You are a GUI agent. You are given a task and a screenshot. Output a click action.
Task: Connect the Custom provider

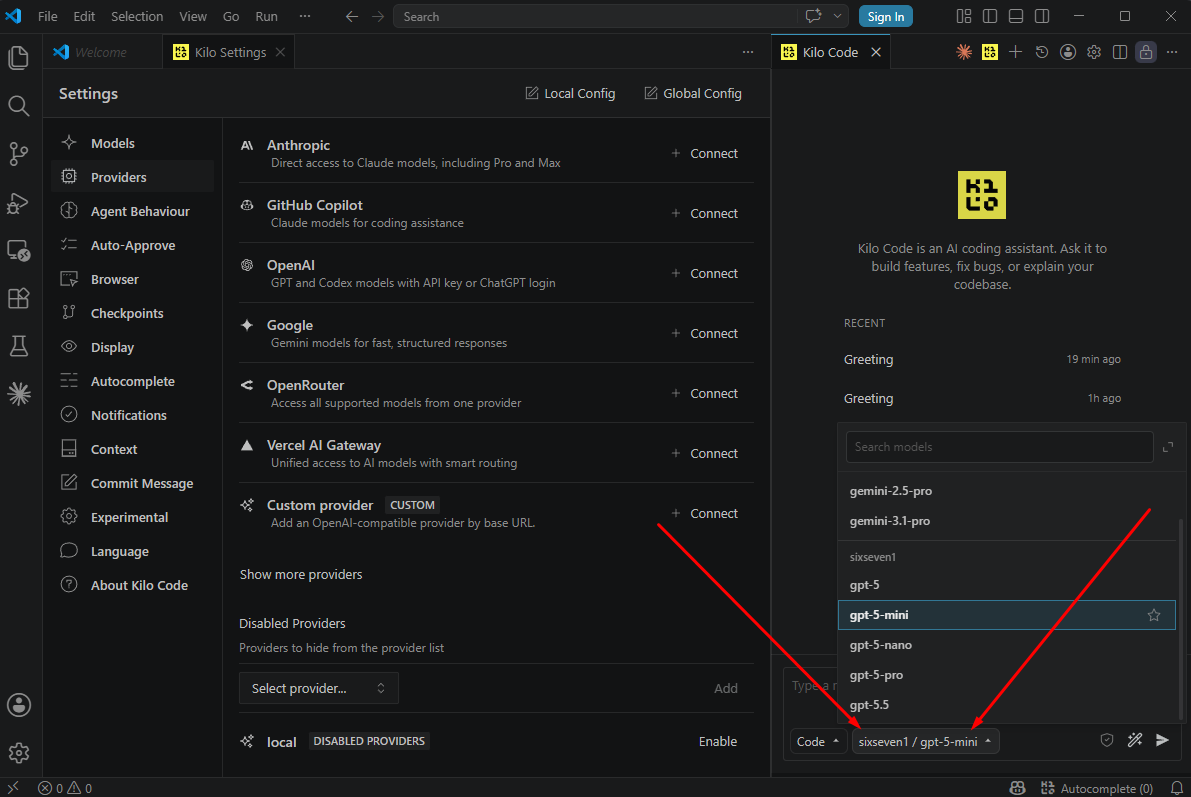[704, 514]
